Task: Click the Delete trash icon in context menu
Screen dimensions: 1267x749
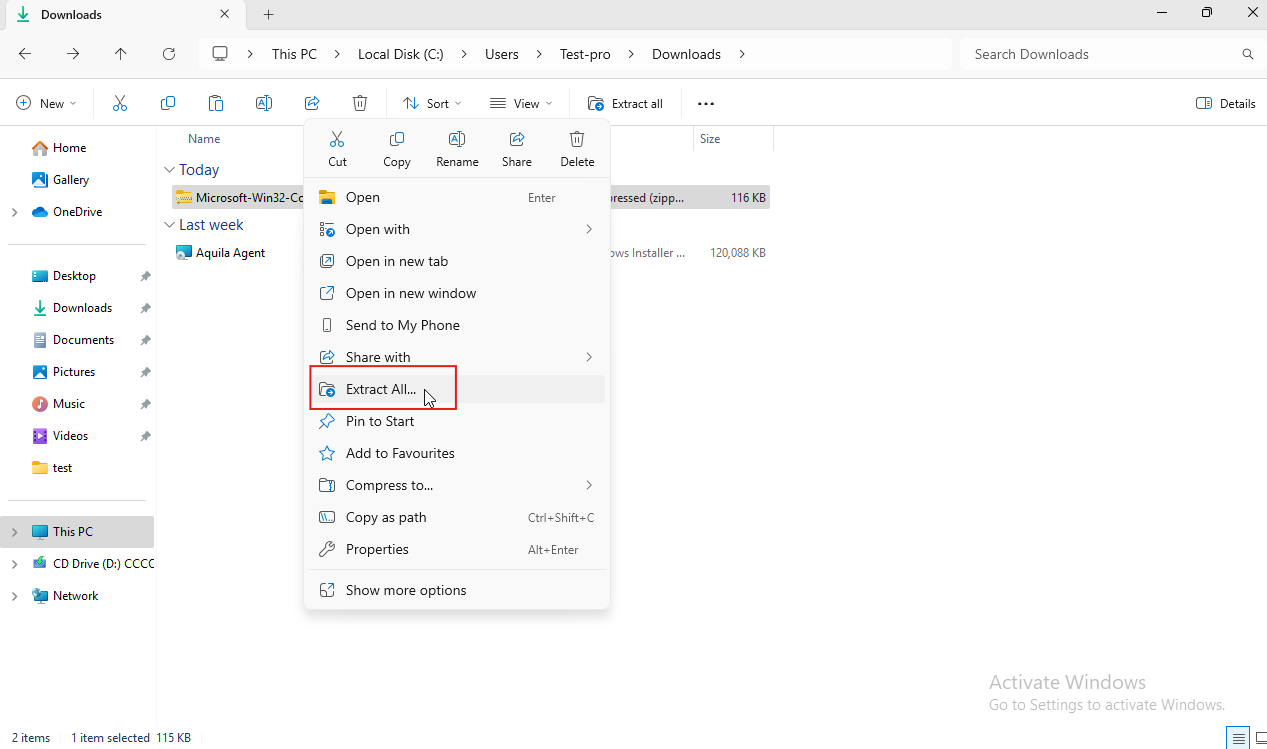Action: (577, 139)
